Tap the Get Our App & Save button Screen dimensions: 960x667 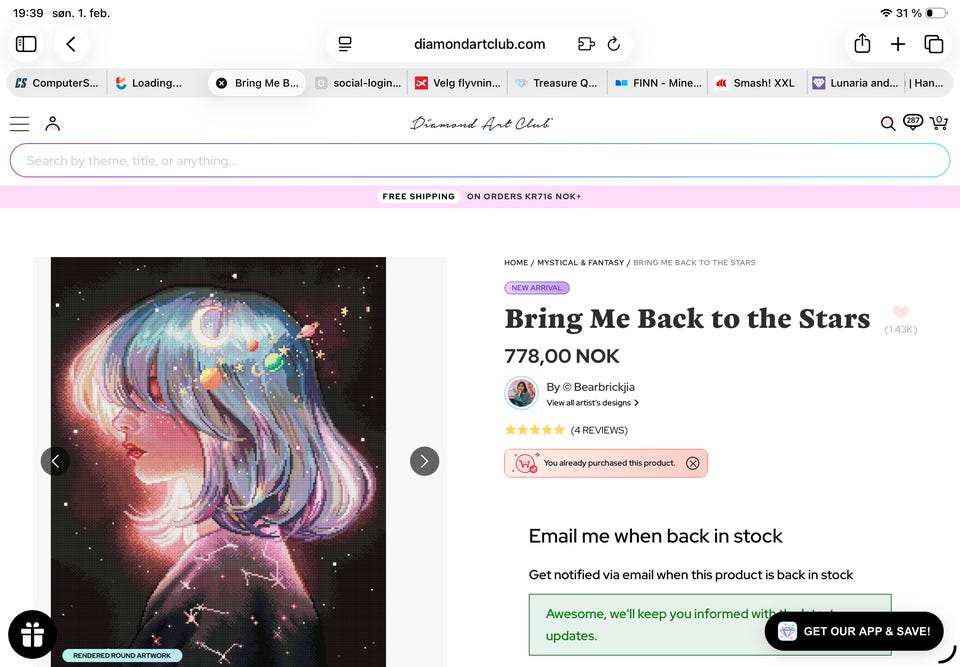(855, 631)
